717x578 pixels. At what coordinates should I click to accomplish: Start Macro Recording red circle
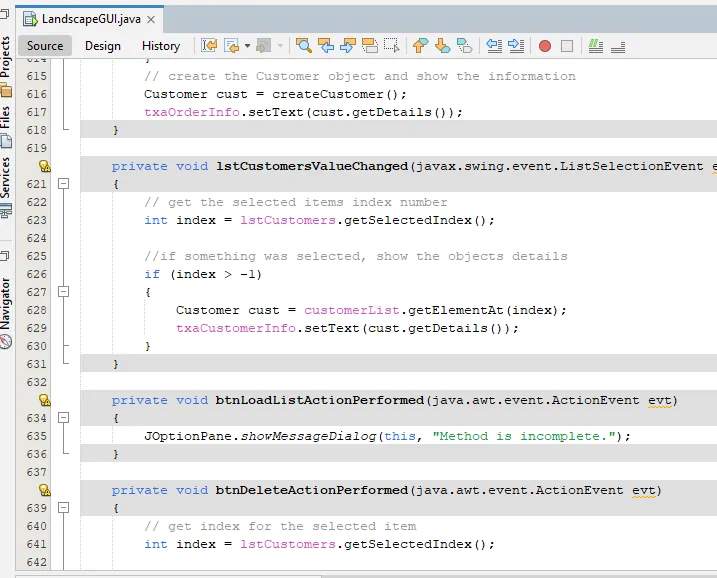click(545, 46)
